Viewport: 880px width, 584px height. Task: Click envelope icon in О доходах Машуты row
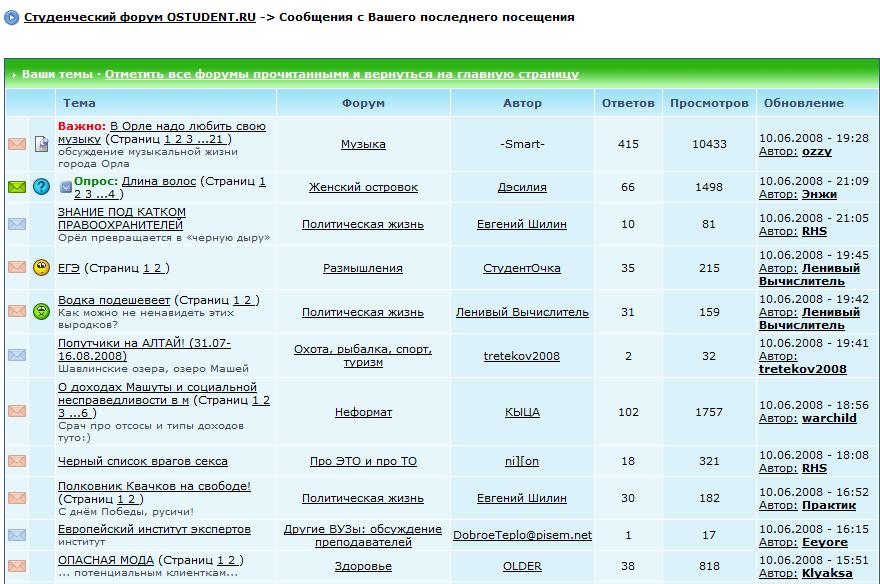tap(17, 411)
